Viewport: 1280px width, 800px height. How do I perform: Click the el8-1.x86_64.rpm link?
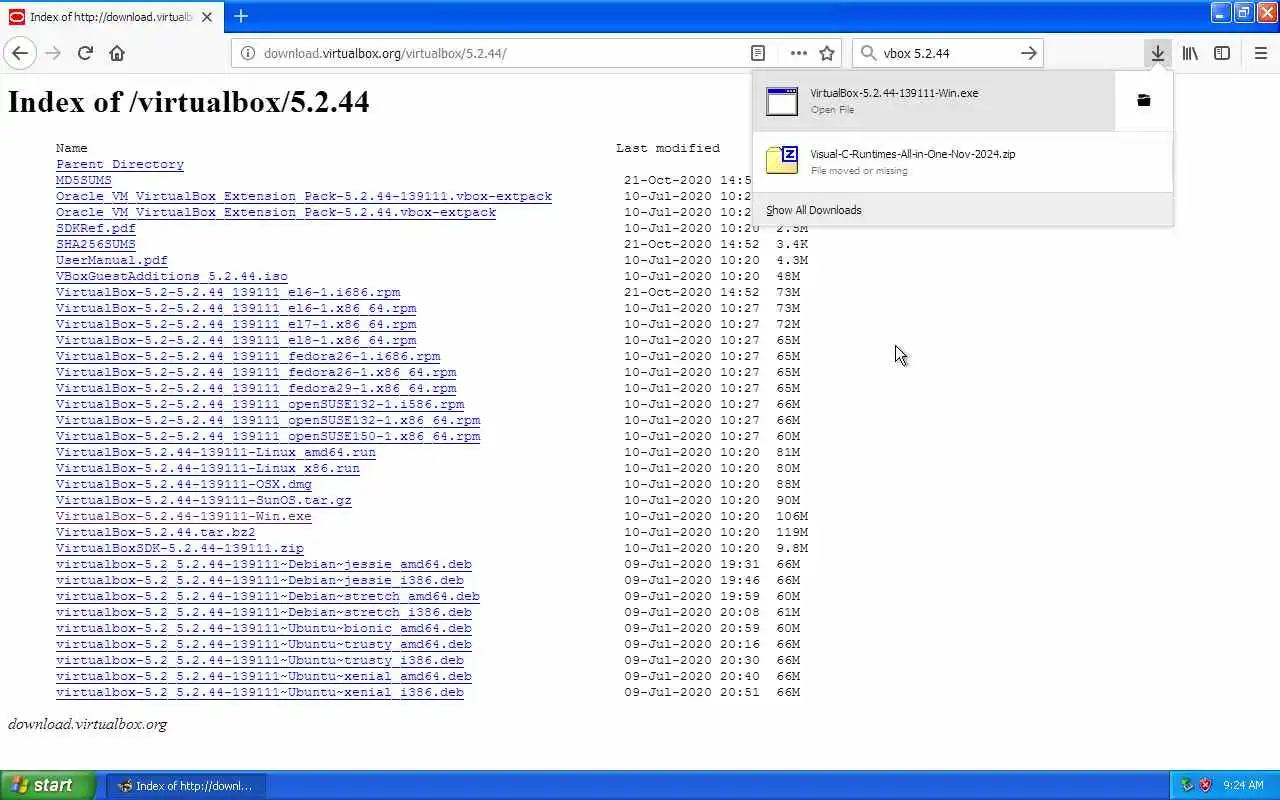[236, 340]
